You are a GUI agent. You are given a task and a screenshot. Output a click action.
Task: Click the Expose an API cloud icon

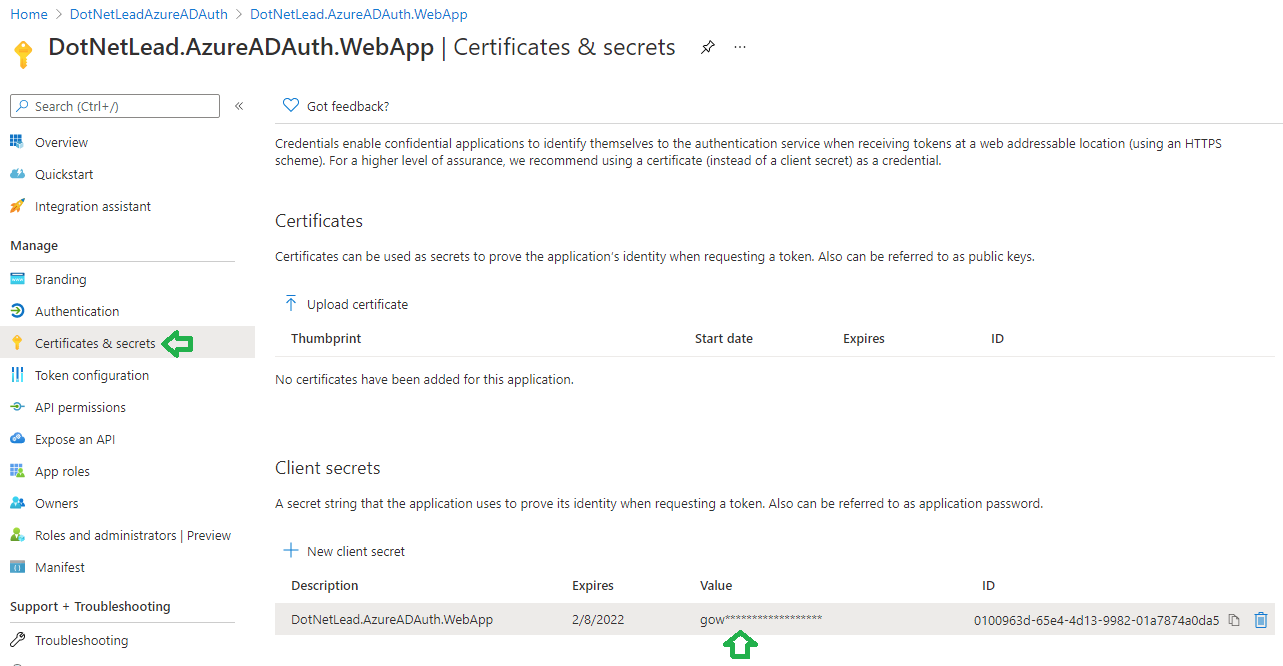(x=16, y=439)
